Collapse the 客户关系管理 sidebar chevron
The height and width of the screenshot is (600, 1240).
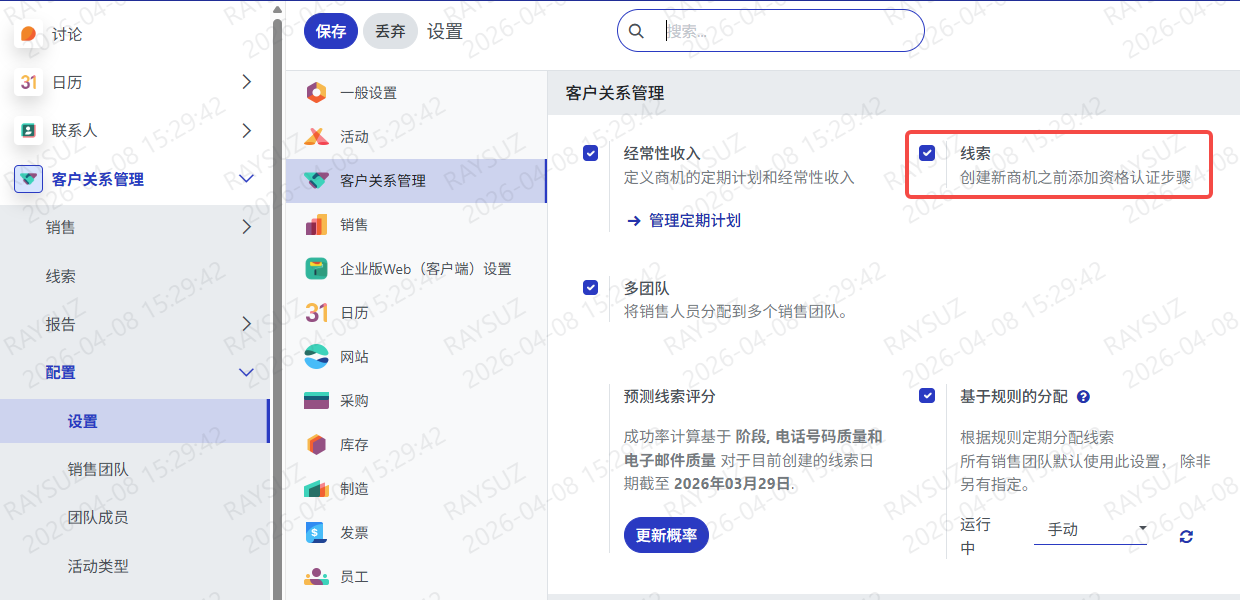click(247, 179)
